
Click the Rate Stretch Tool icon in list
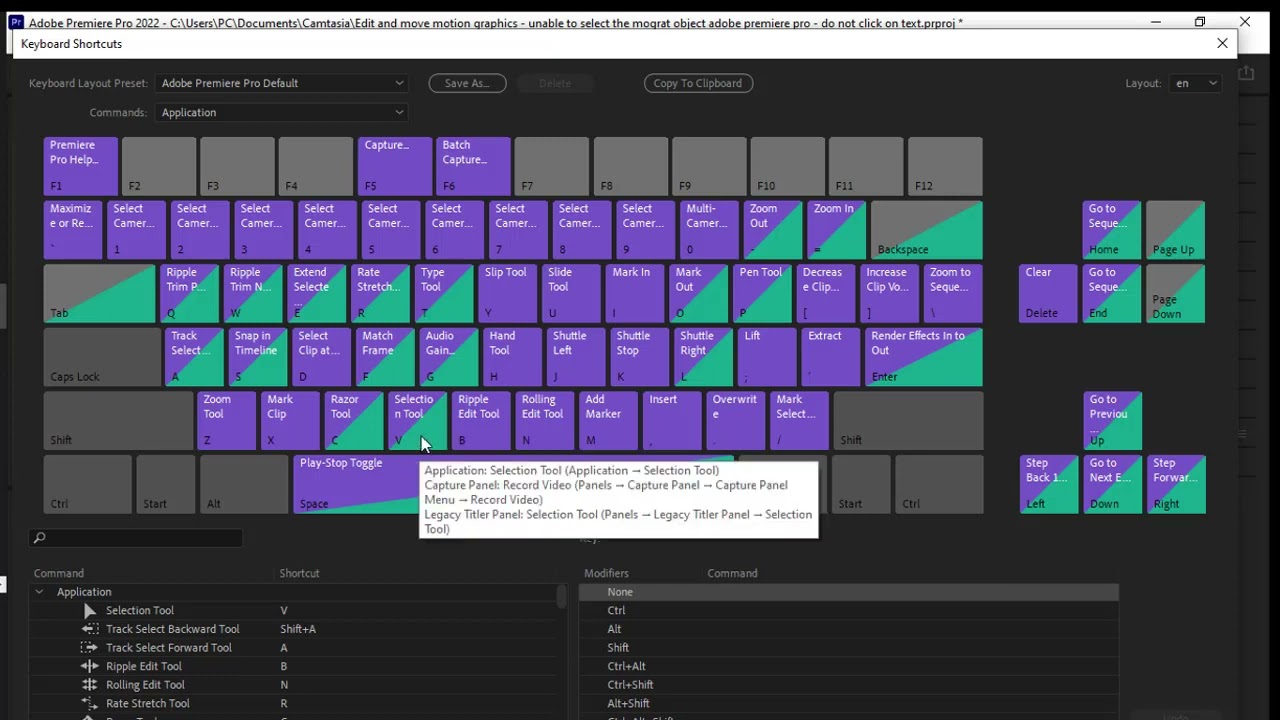point(90,703)
